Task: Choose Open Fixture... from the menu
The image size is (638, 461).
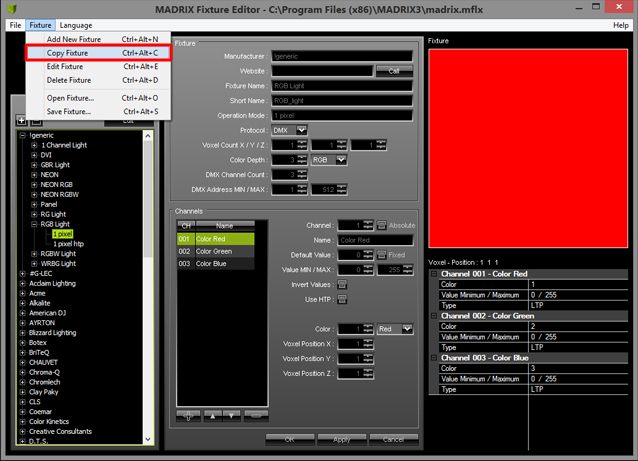Action: (98, 98)
